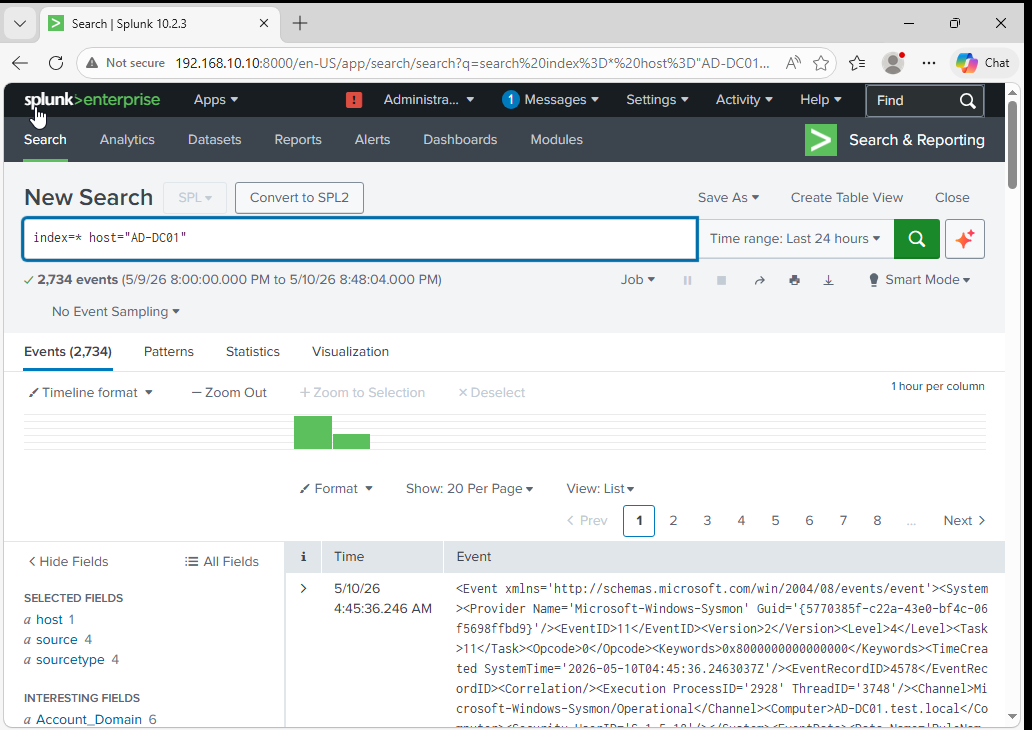Click the Splunk Enterprise logo
1032x730 pixels.
pos(92,100)
